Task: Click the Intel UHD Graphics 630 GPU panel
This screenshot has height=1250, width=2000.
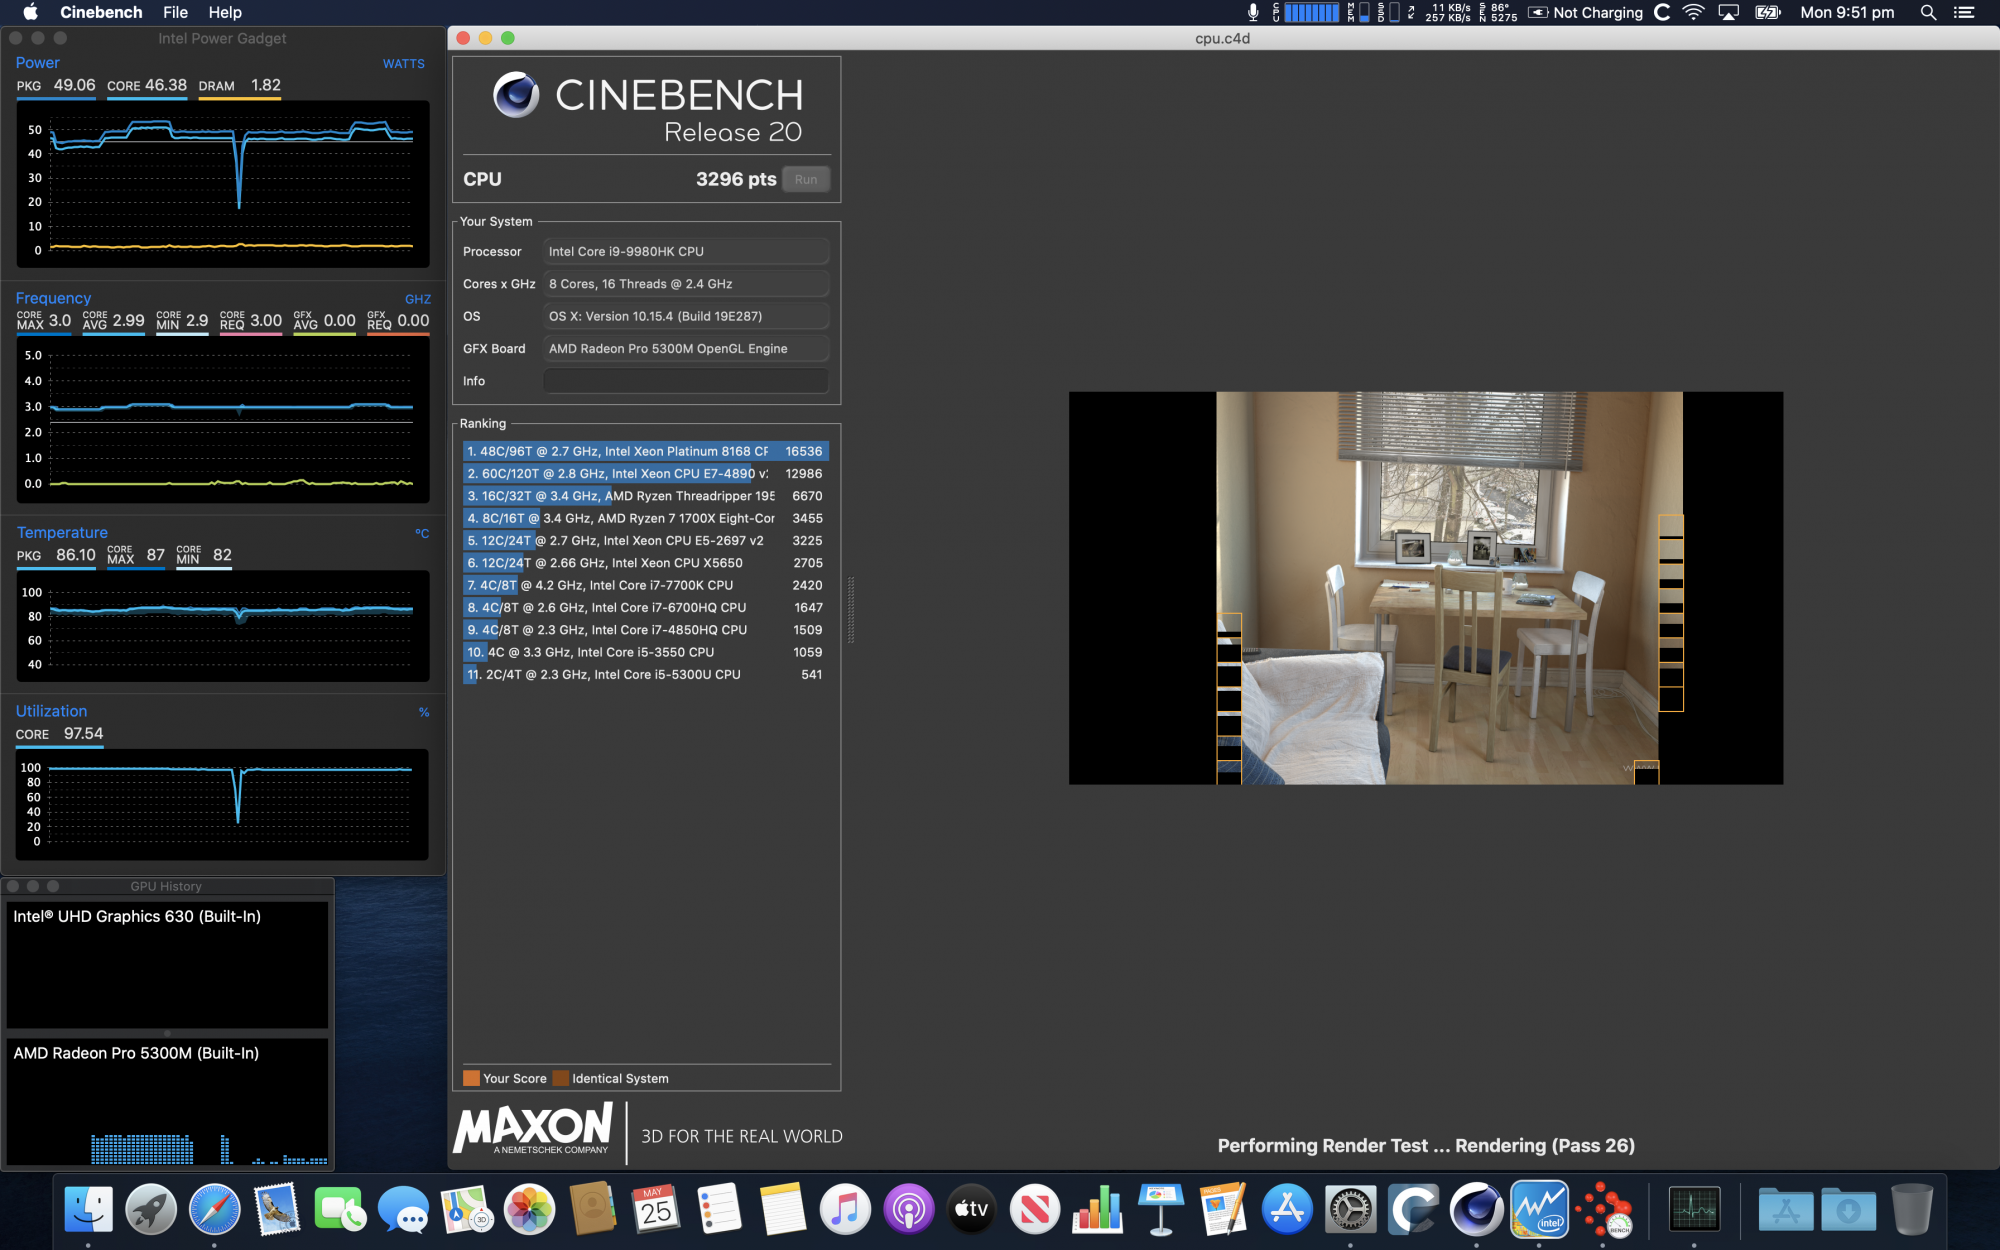Action: point(163,965)
